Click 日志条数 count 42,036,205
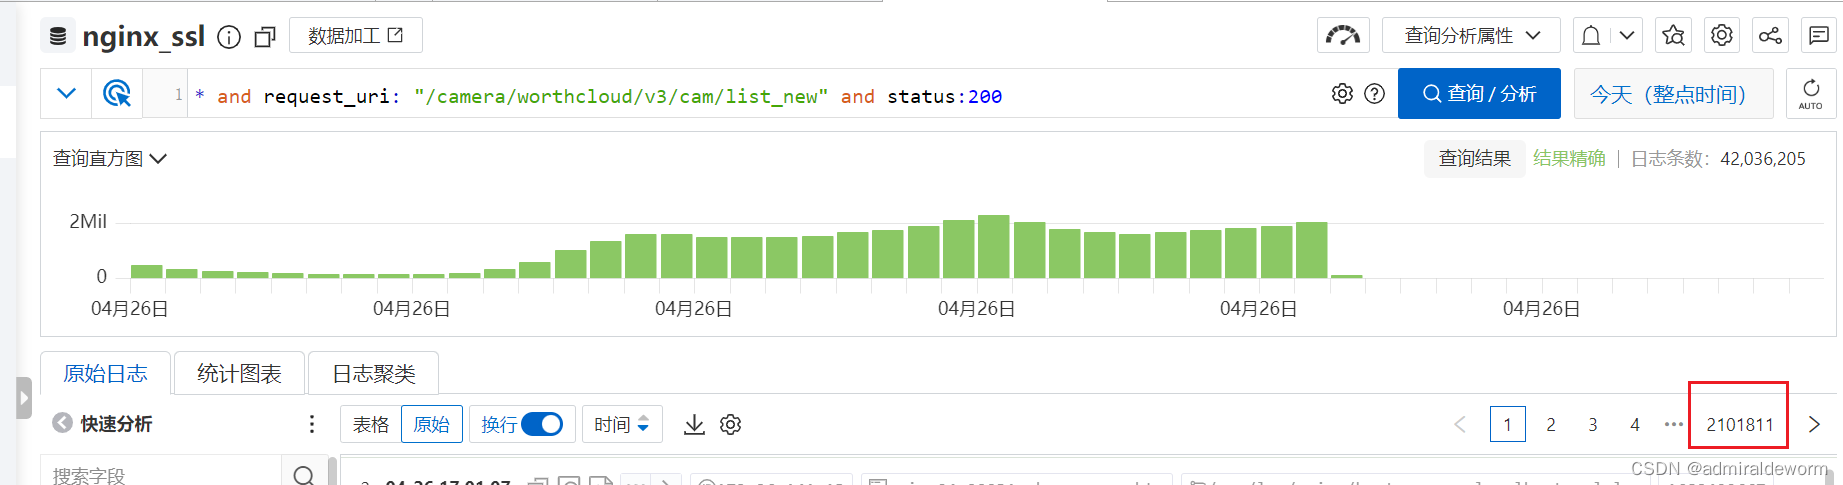The image size is (1843, 485). tap(1762, 159)
